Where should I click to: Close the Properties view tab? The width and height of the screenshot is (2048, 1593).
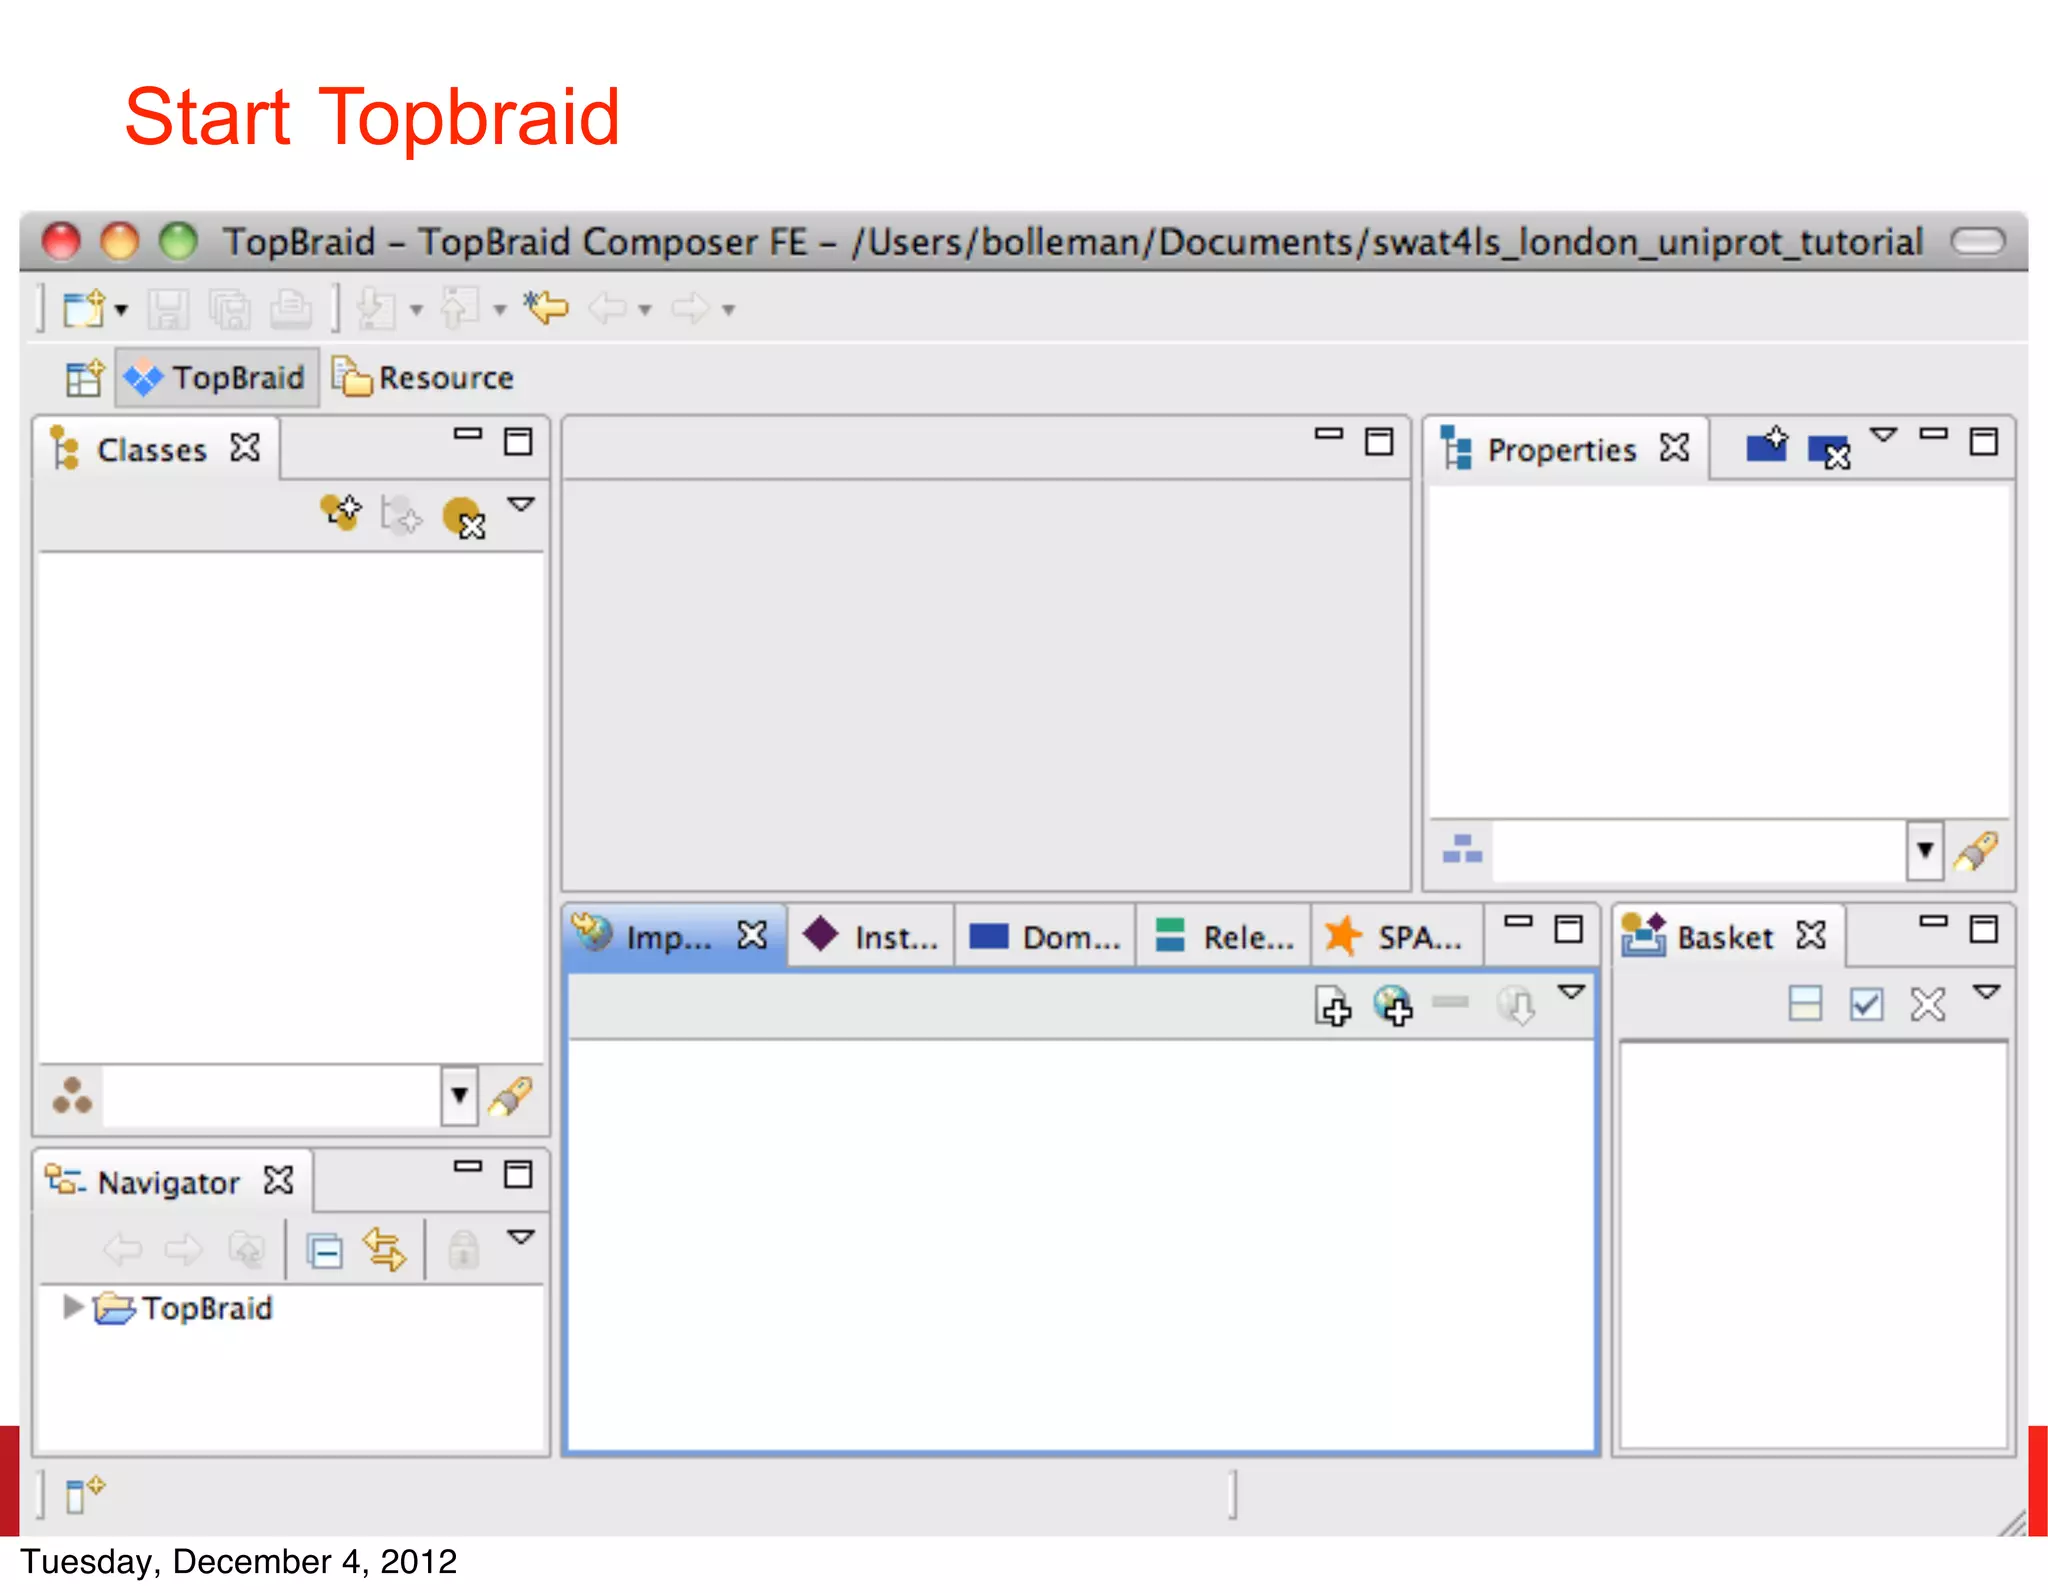[x=1675, y=447]
